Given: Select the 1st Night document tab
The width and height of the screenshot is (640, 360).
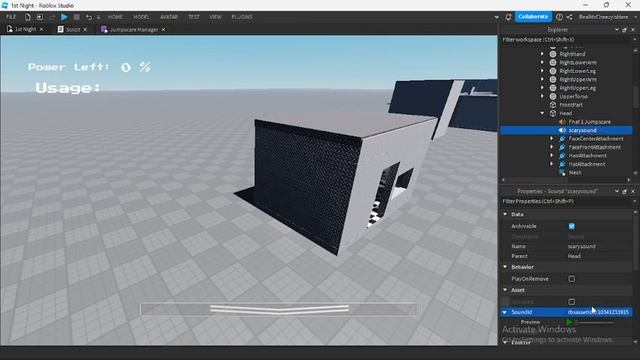Looking at the screenshot, I should click(x=25, y=29).
